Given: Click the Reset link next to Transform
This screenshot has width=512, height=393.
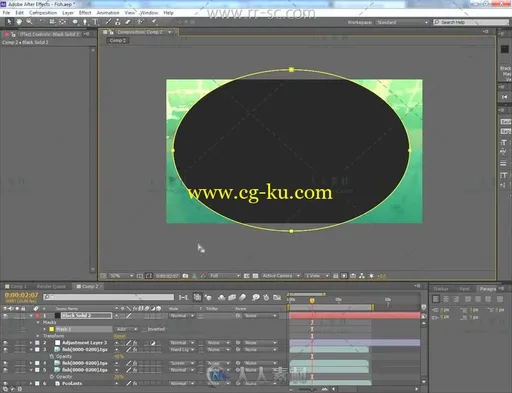Looking at the screenshot, I should pos(119,336).
